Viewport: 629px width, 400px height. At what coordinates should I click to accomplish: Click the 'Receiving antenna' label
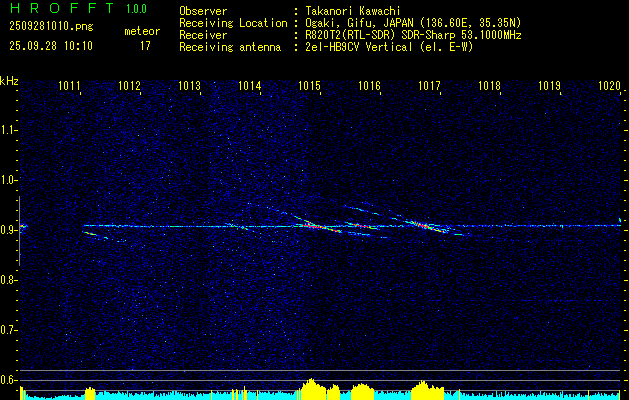click(230, 47)
